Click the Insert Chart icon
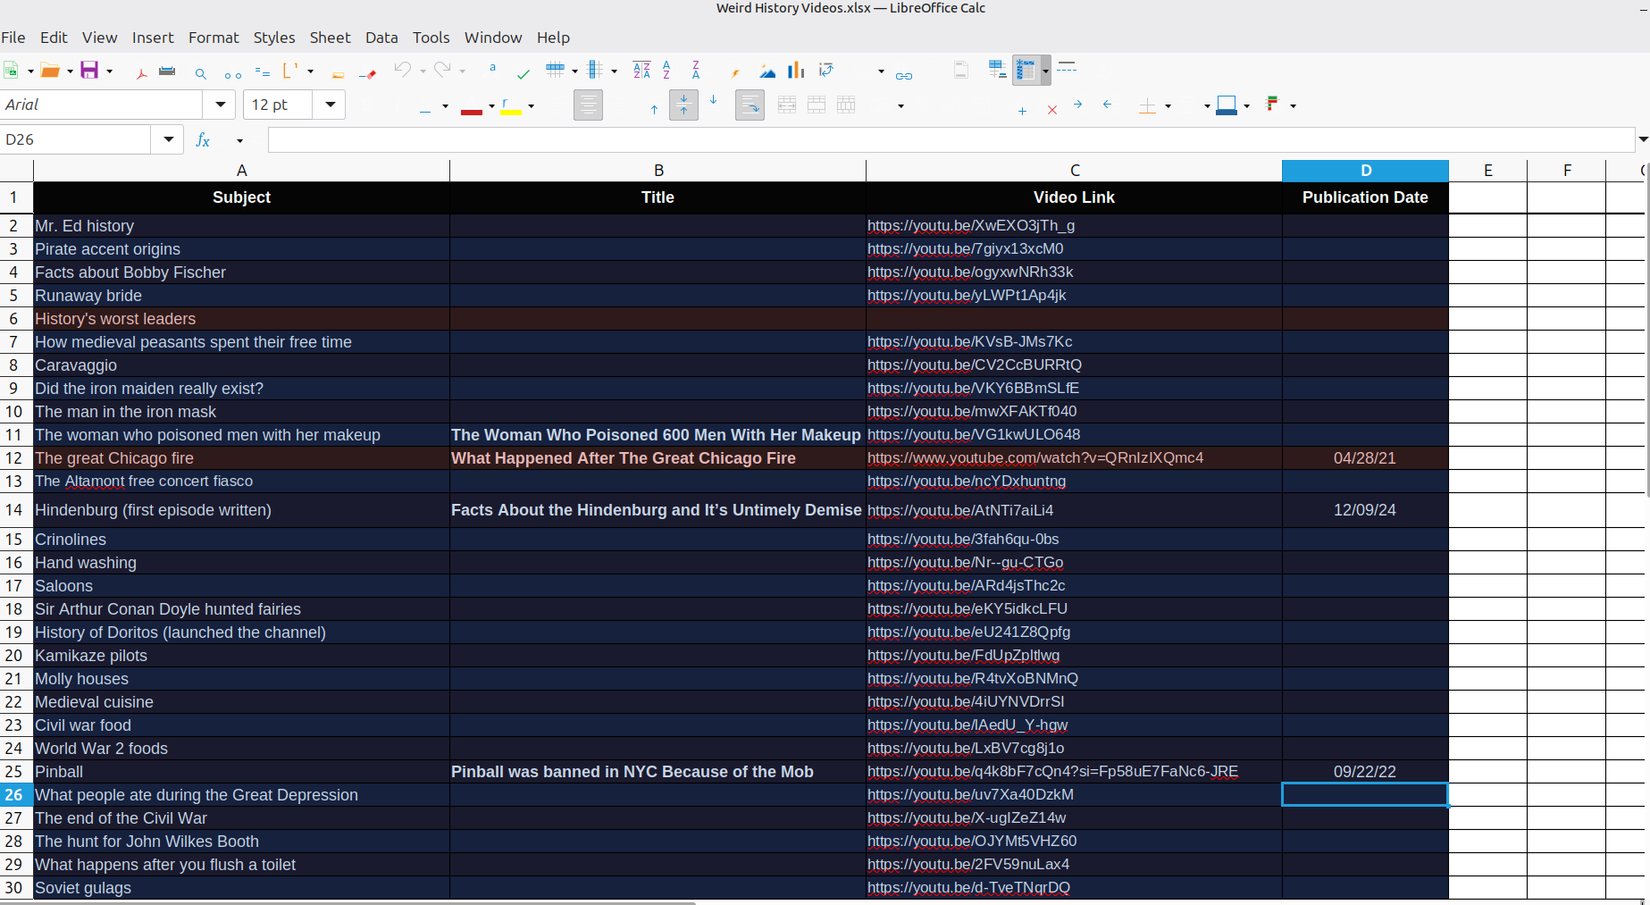The height and width of the screenshot is (905, 1650). [796, 69]
